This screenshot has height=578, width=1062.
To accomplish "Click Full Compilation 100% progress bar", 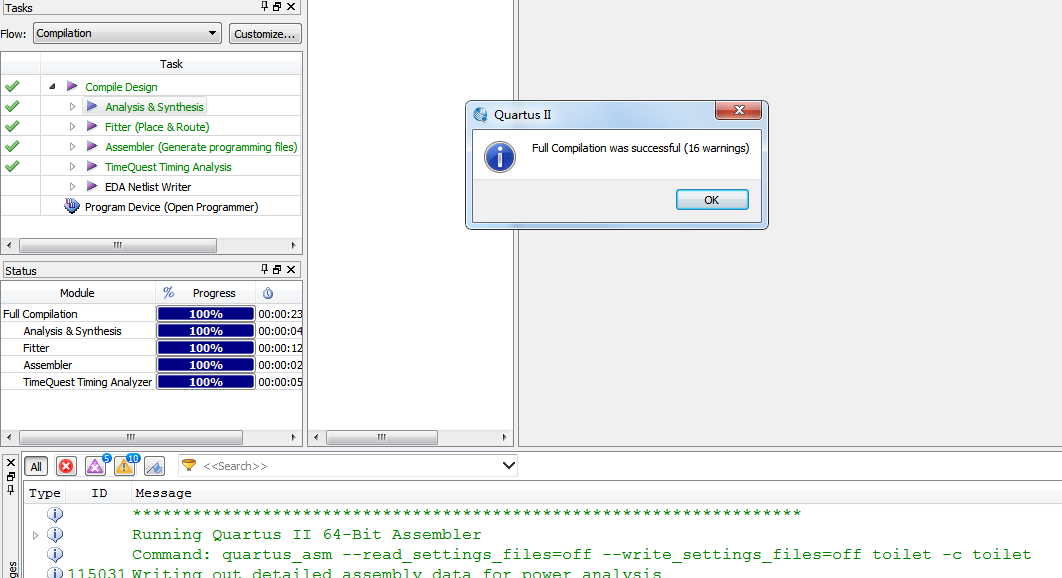I will 206,314.
